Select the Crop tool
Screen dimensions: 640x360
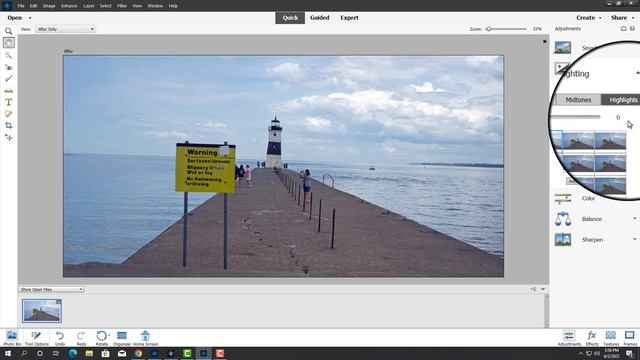[x=9, y=126]
